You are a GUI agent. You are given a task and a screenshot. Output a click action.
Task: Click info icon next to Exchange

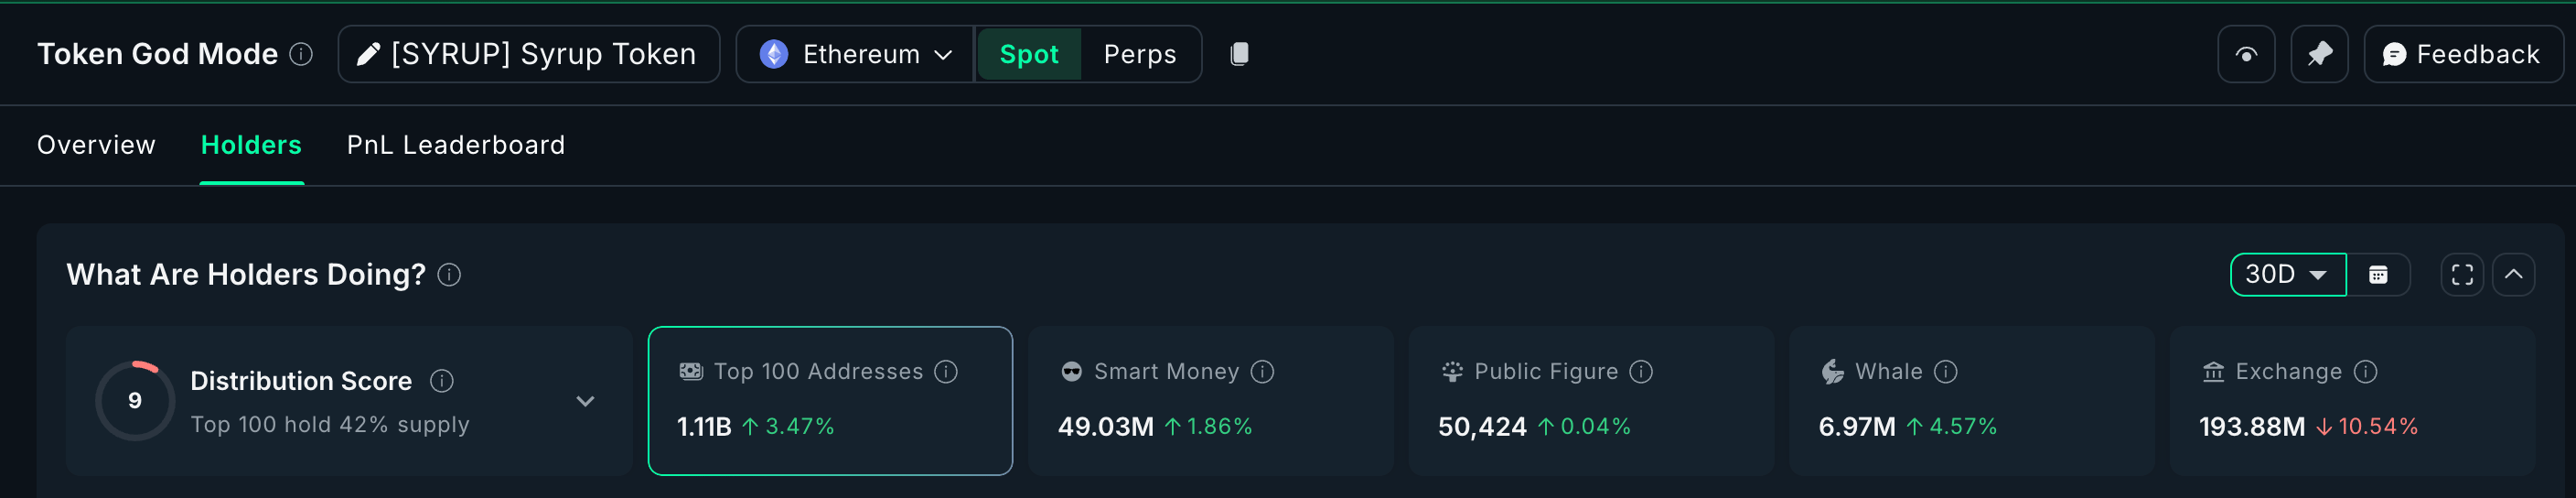[x=2365, y=372]
